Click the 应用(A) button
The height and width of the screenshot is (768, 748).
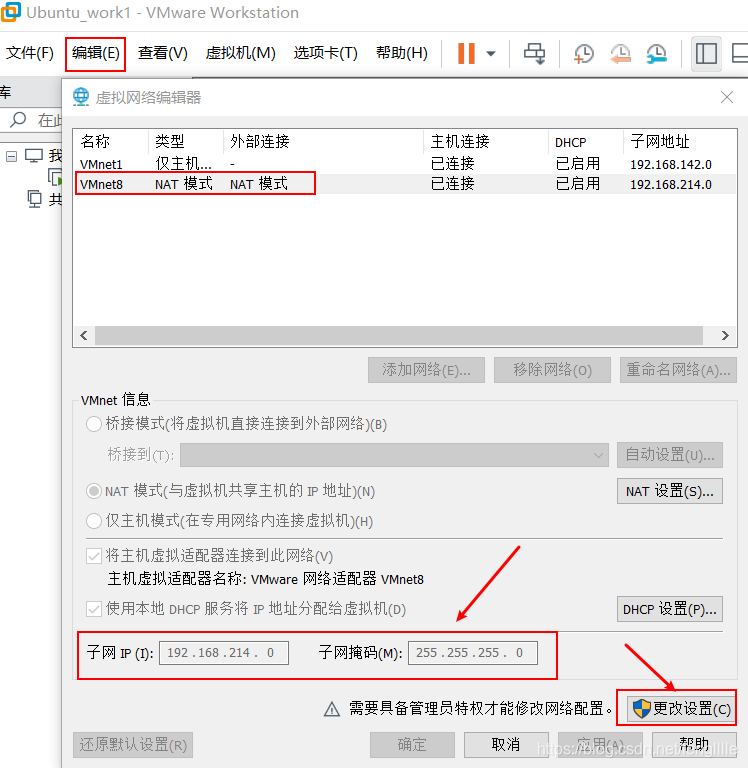tap(600, 745)
